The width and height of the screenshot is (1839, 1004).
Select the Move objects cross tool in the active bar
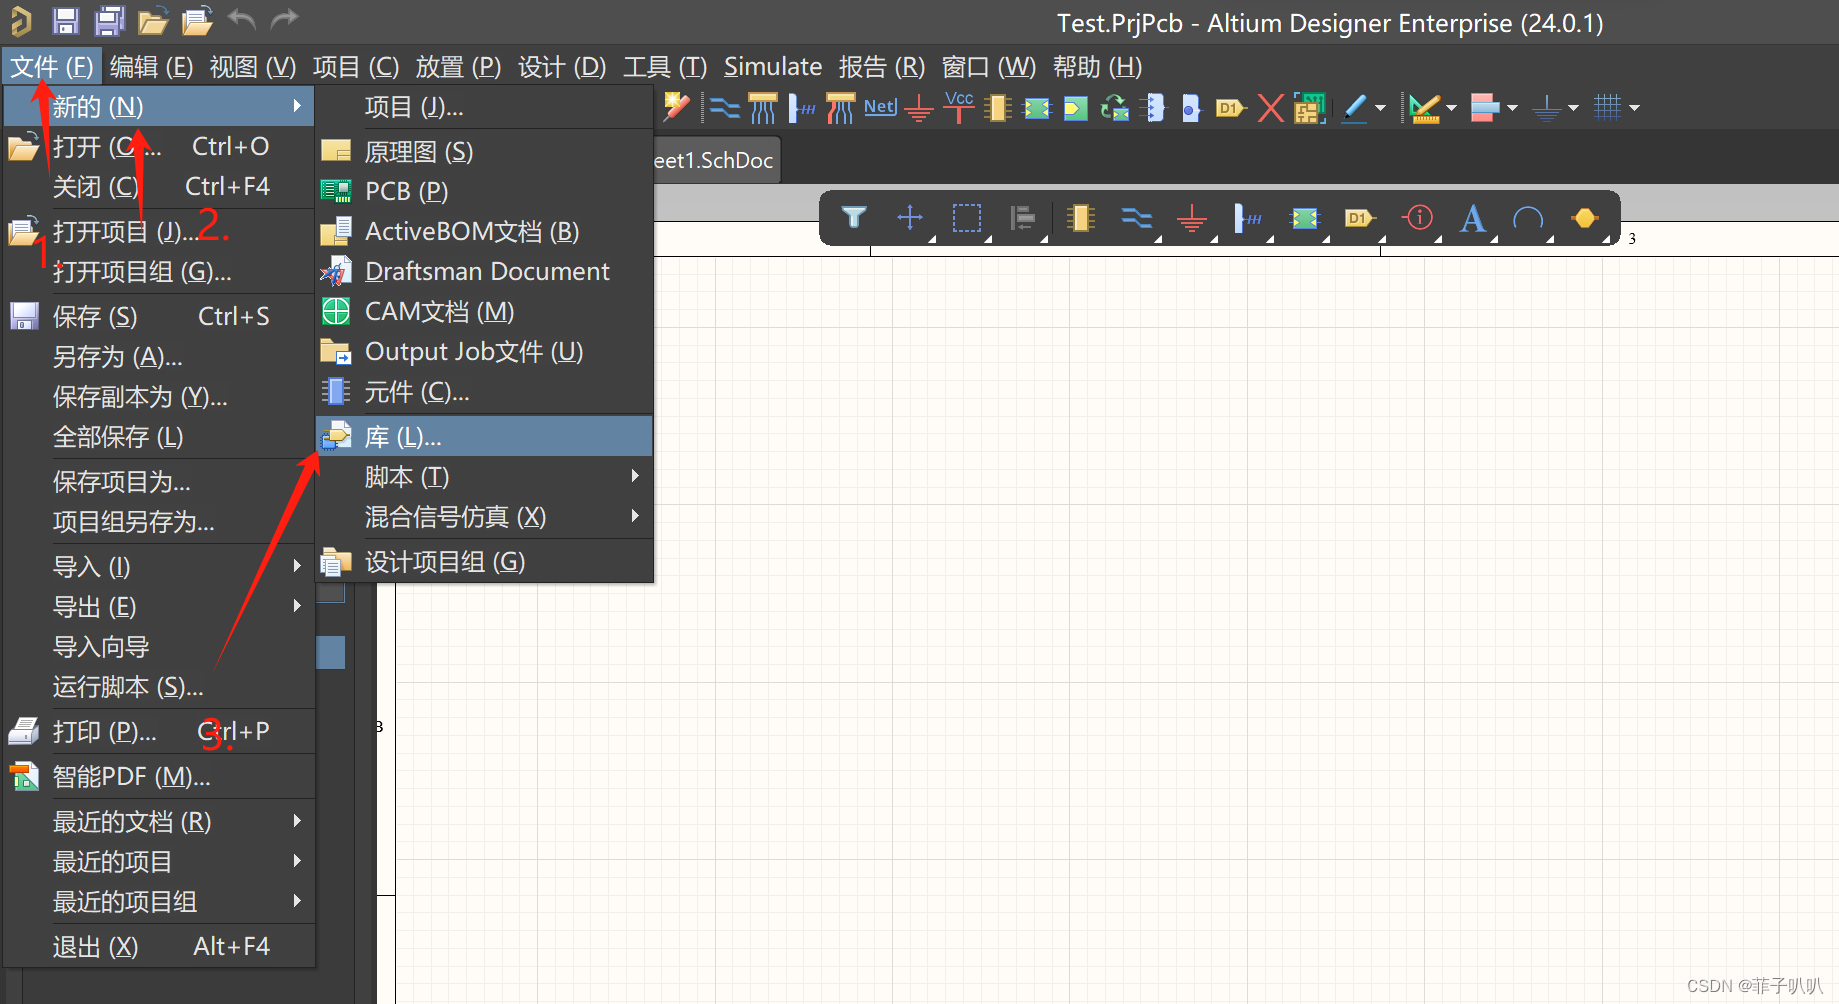click(910, 217)
